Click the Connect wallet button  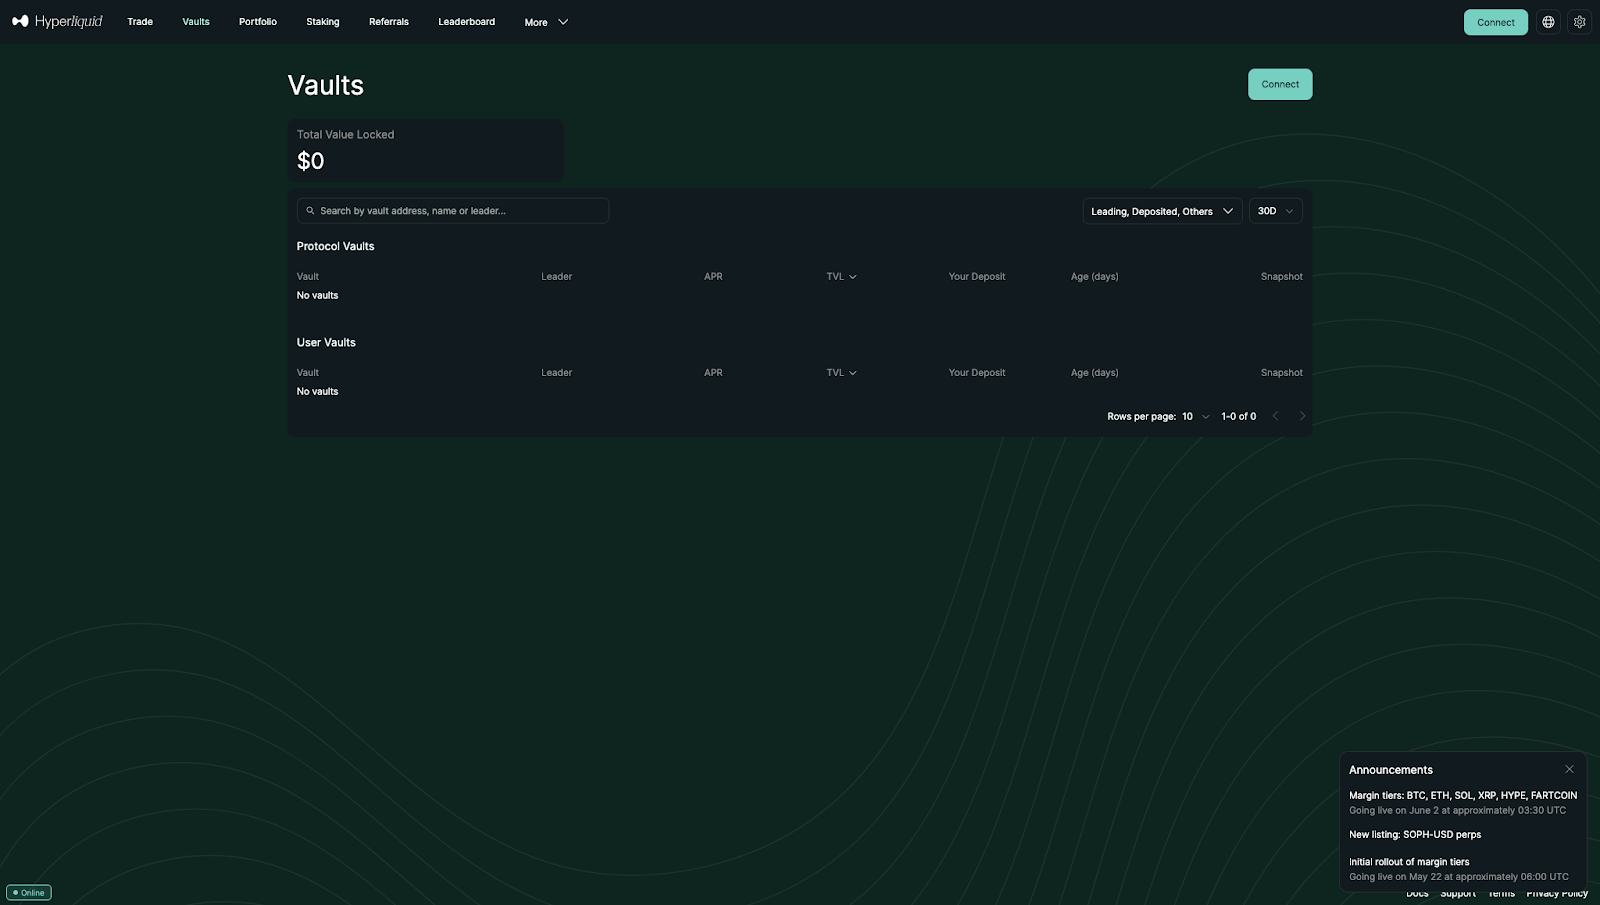tap(1495, 21)
